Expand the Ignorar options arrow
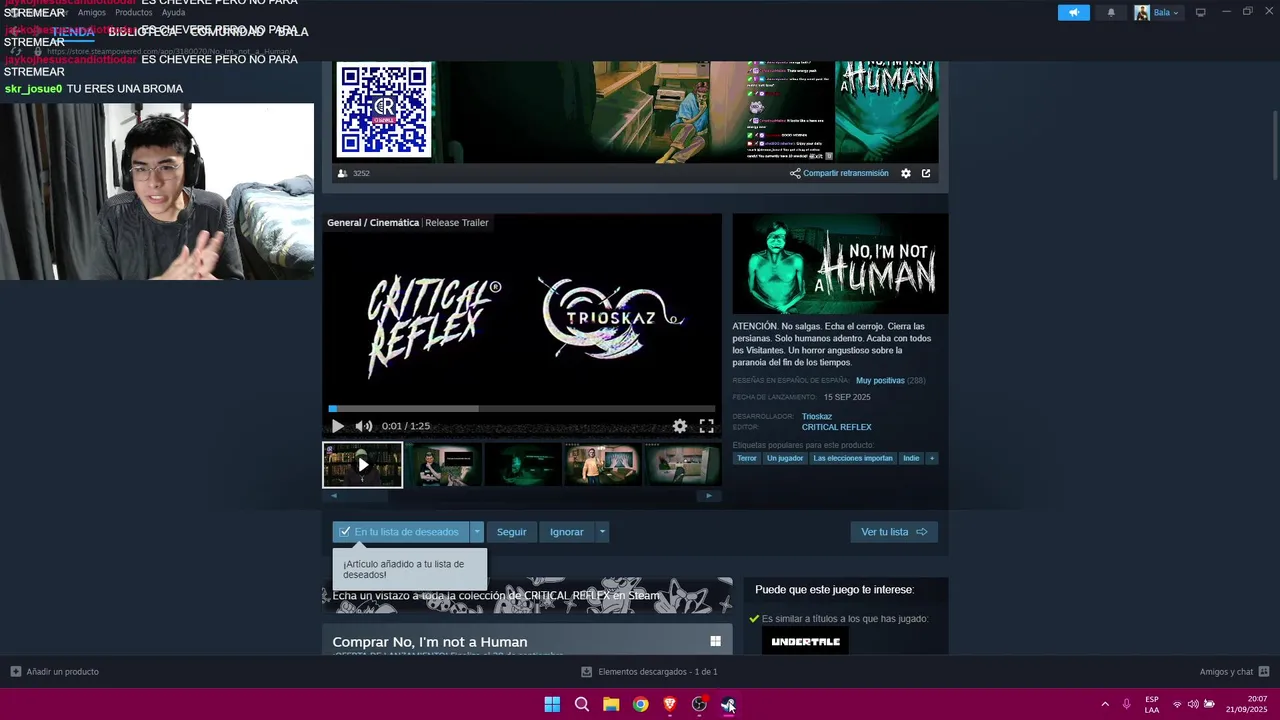Image resolution: width=1280 pixels, height=720 pixels. click(x=602, y=532)
